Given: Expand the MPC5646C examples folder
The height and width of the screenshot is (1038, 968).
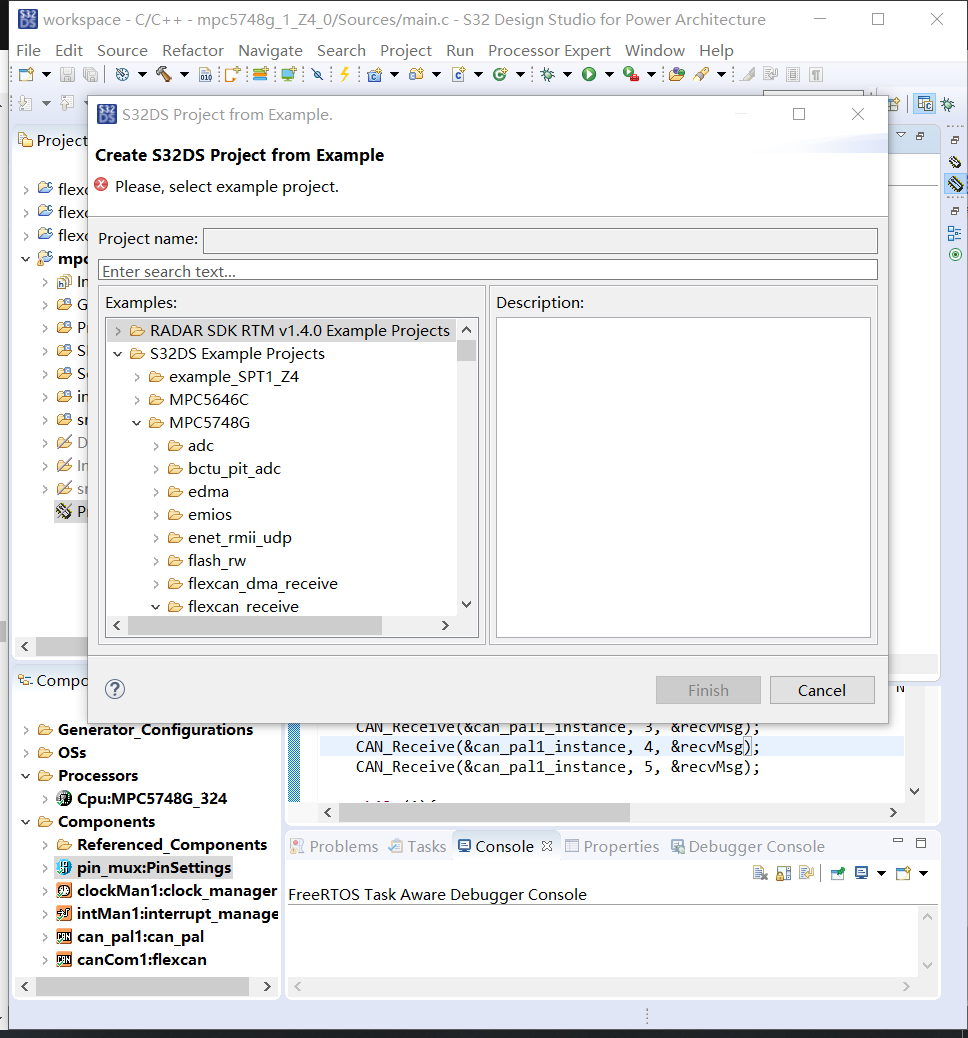Looking at the screenshot, I should [137, 400].
